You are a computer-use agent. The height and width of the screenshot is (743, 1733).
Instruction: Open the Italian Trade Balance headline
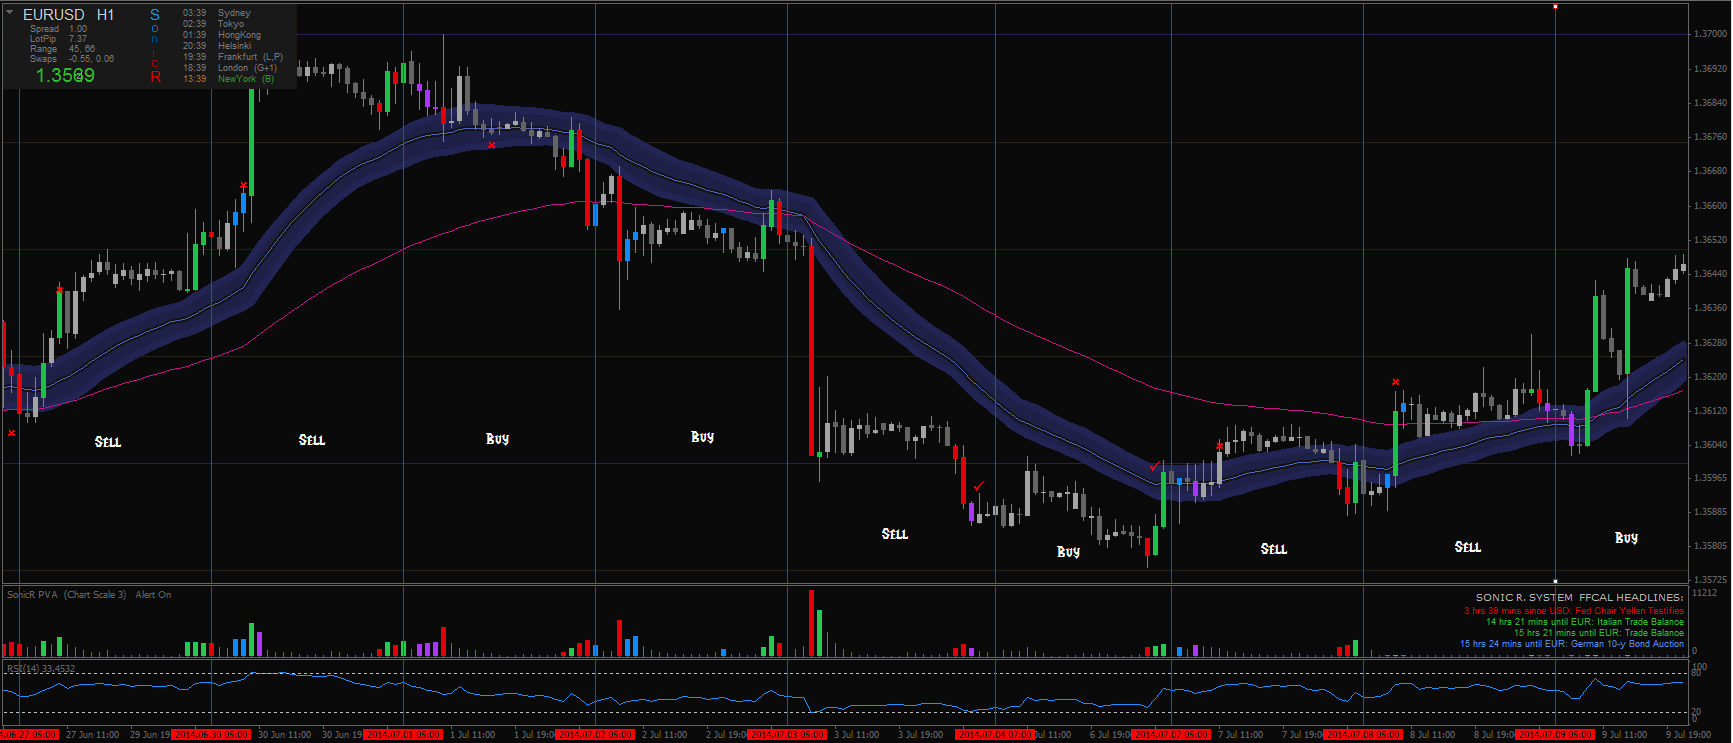1585,622
